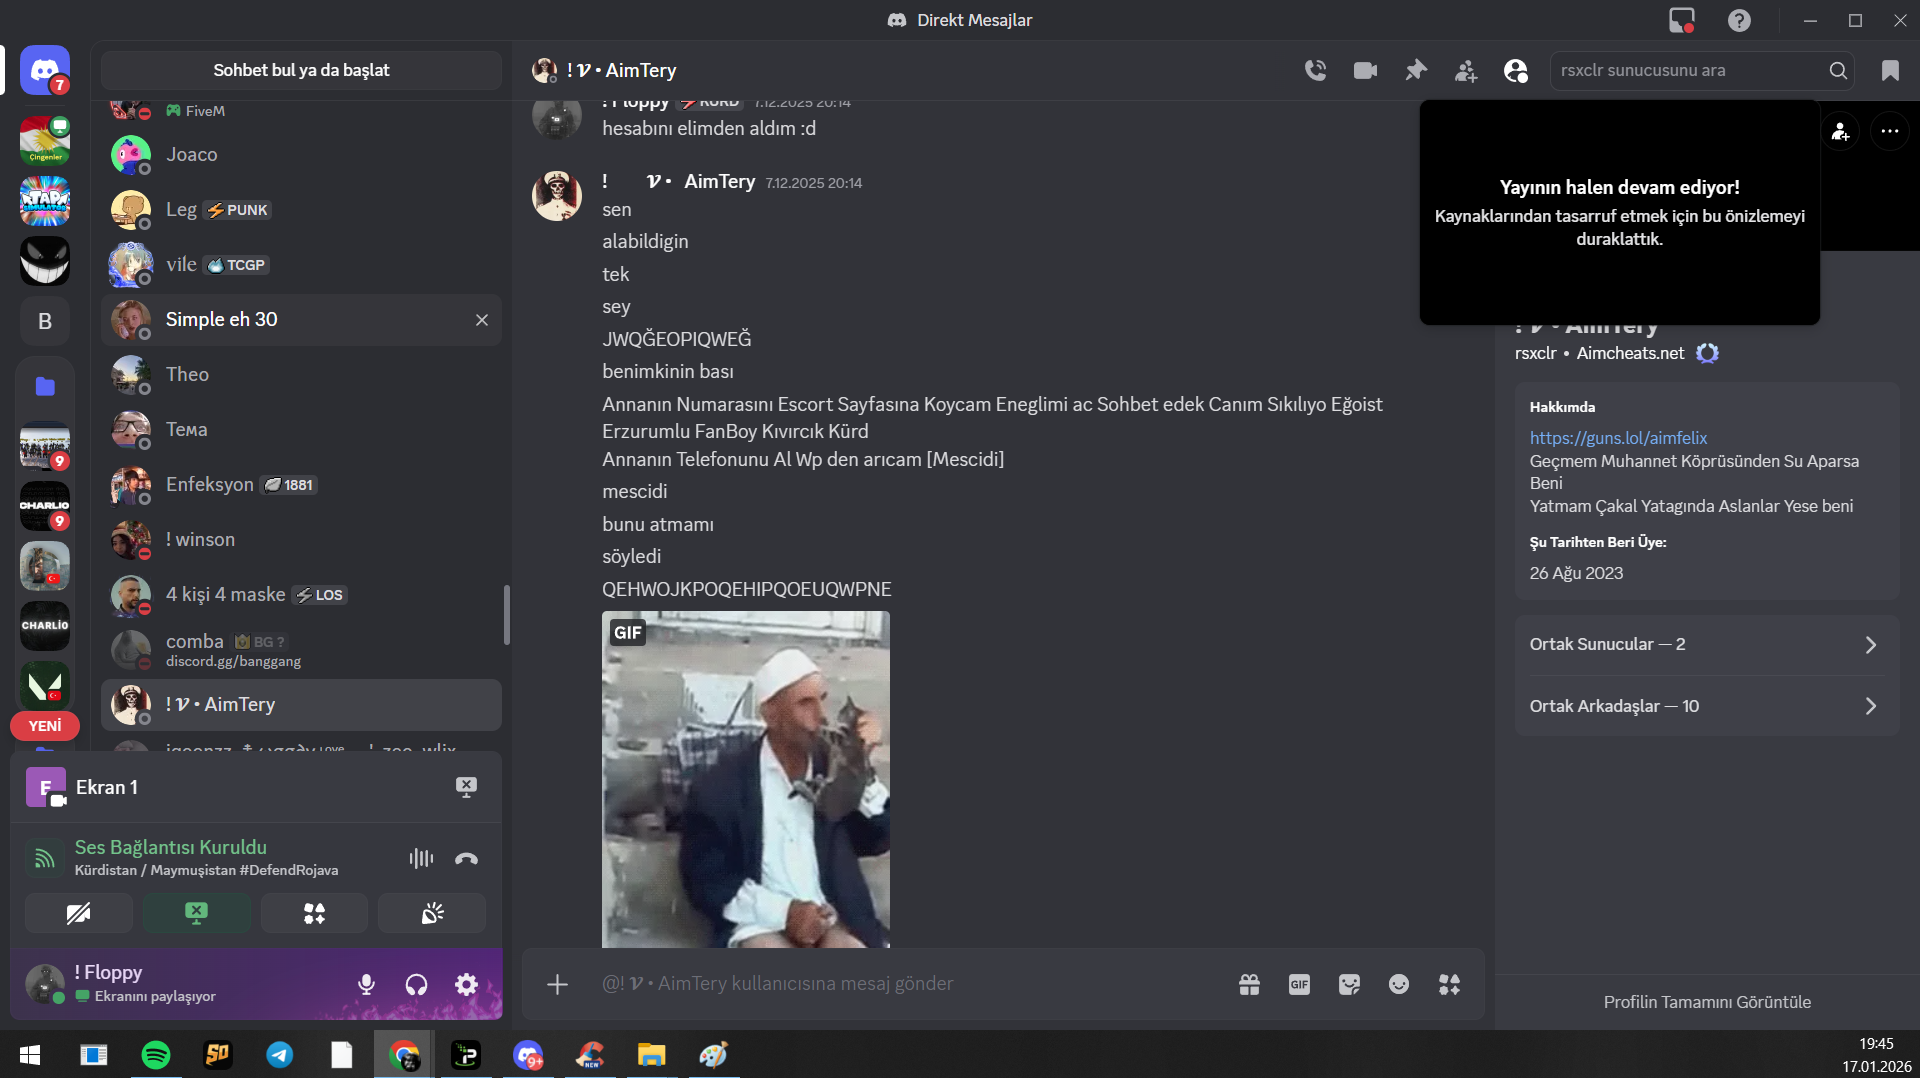Show pinned messages in this chat

(x=1415, y=70)
